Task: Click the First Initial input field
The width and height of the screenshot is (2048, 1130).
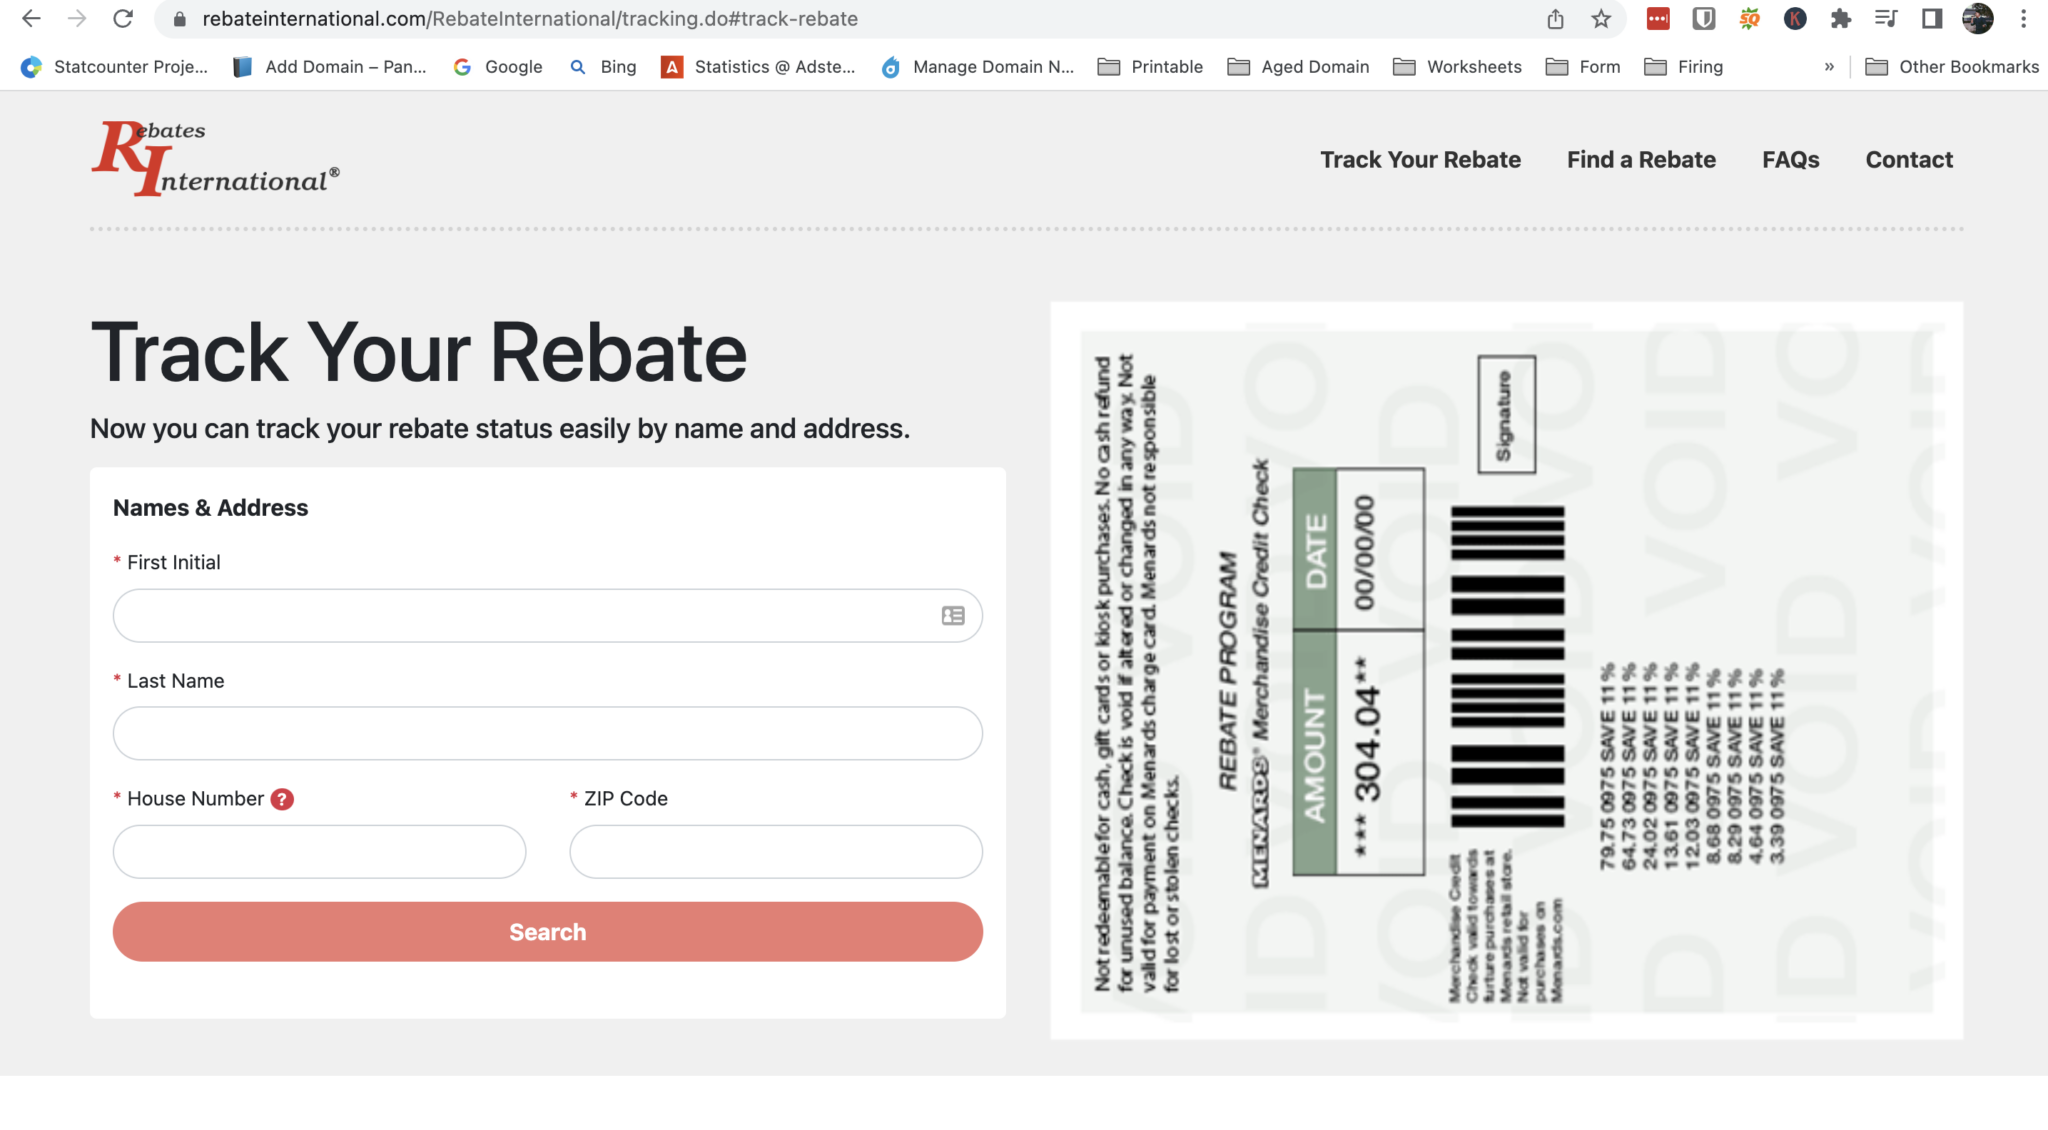Action: click(547, 614)
